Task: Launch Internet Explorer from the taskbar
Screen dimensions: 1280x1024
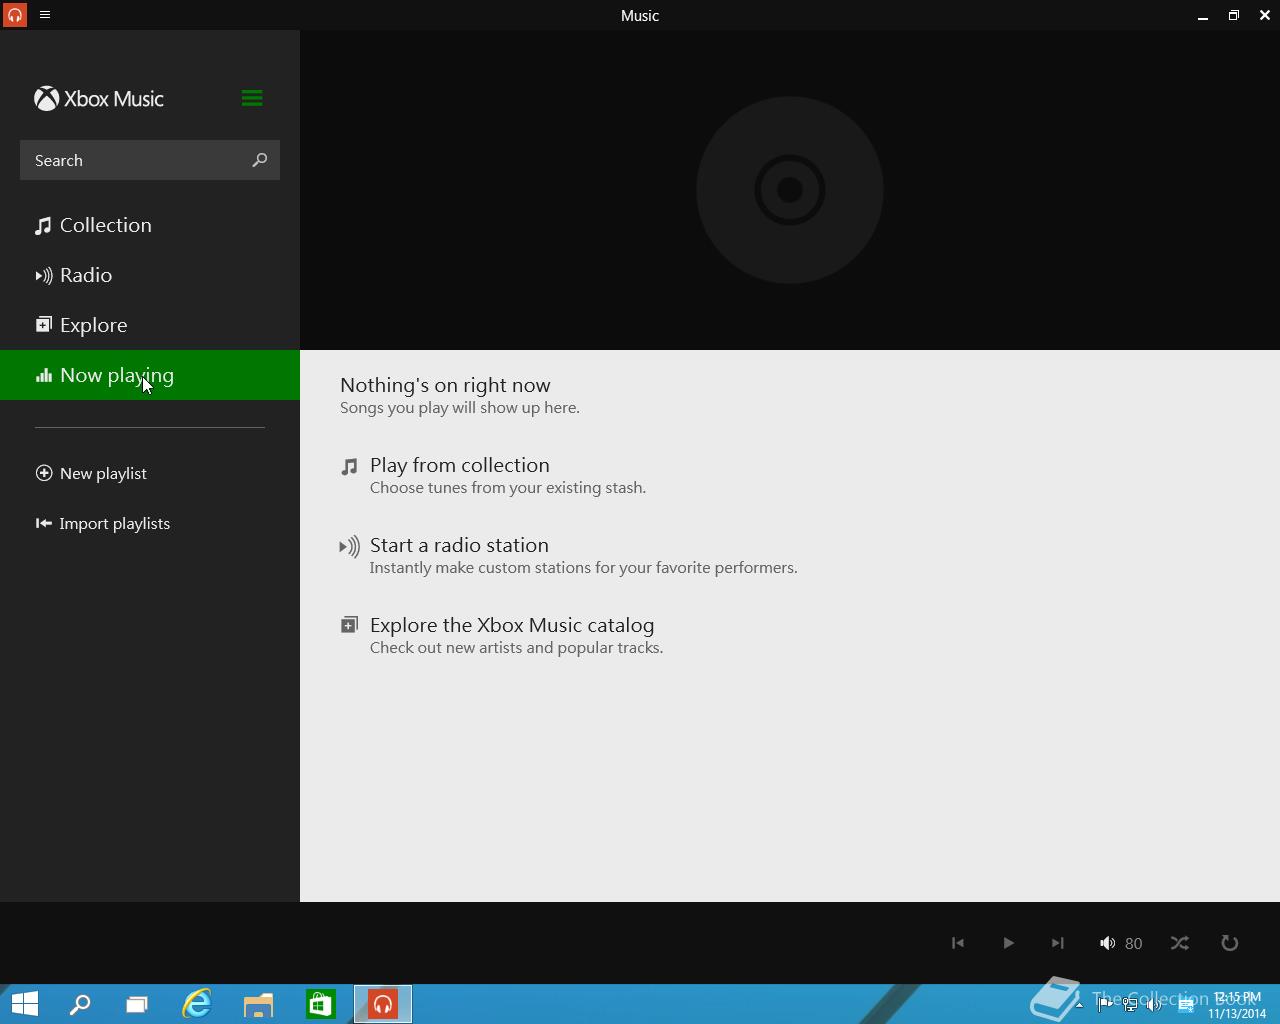Action: 197,1004
